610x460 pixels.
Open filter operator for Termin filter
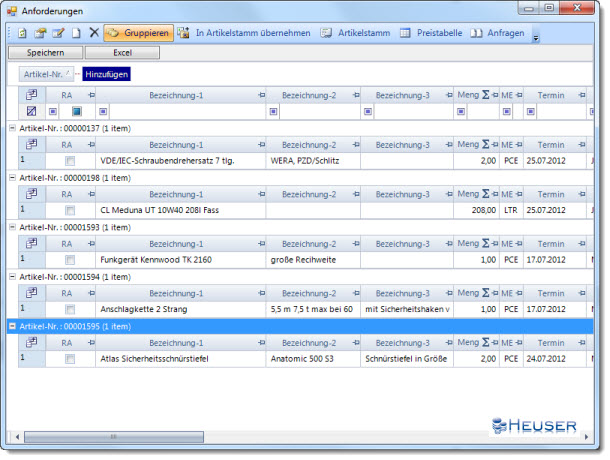[531, 112]
